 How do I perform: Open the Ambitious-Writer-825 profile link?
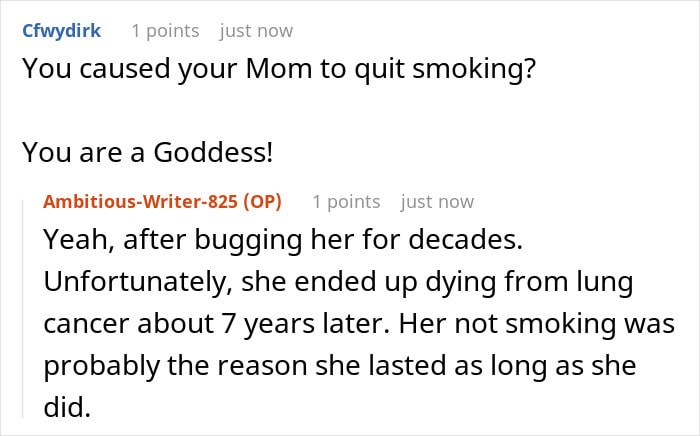click(140, 202)
